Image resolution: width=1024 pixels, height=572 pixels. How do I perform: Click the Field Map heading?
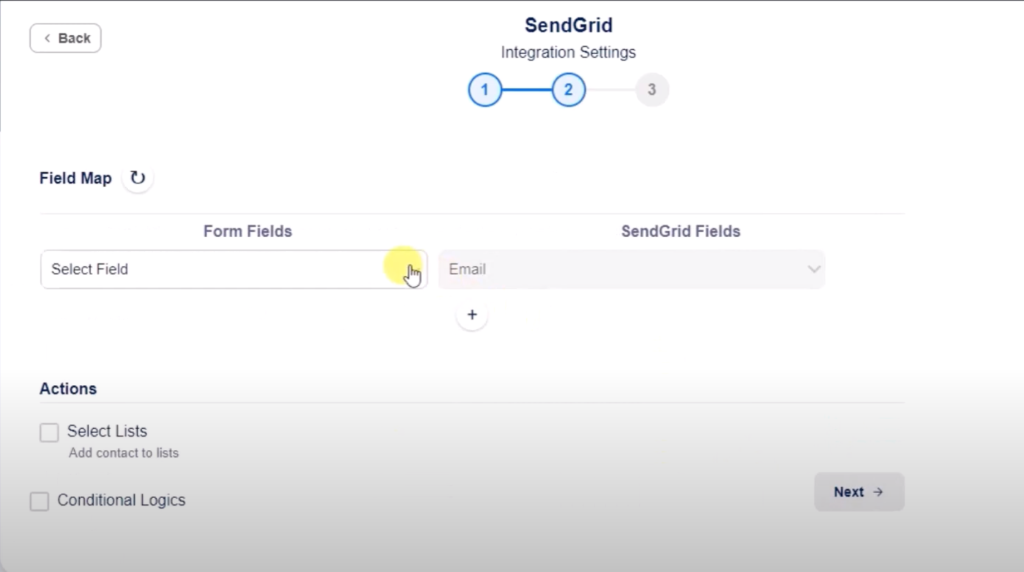(76, 178)
